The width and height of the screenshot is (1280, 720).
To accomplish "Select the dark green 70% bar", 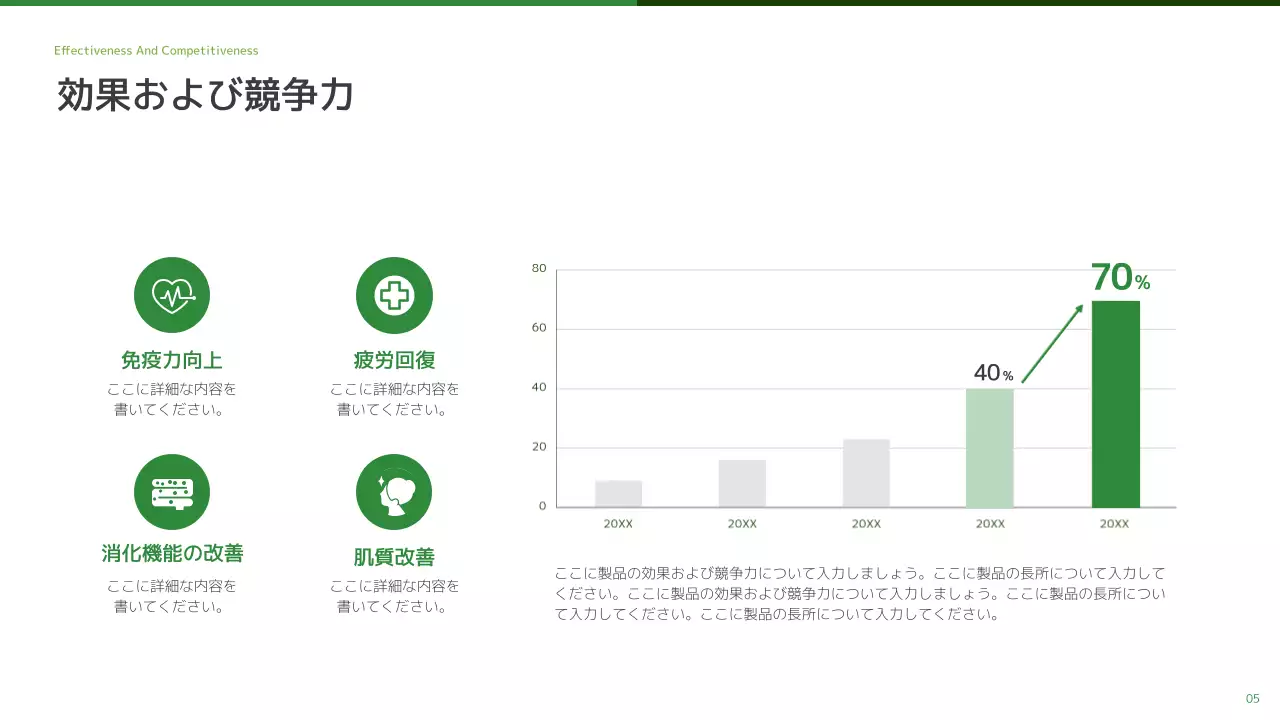I will pos(1115,404).
